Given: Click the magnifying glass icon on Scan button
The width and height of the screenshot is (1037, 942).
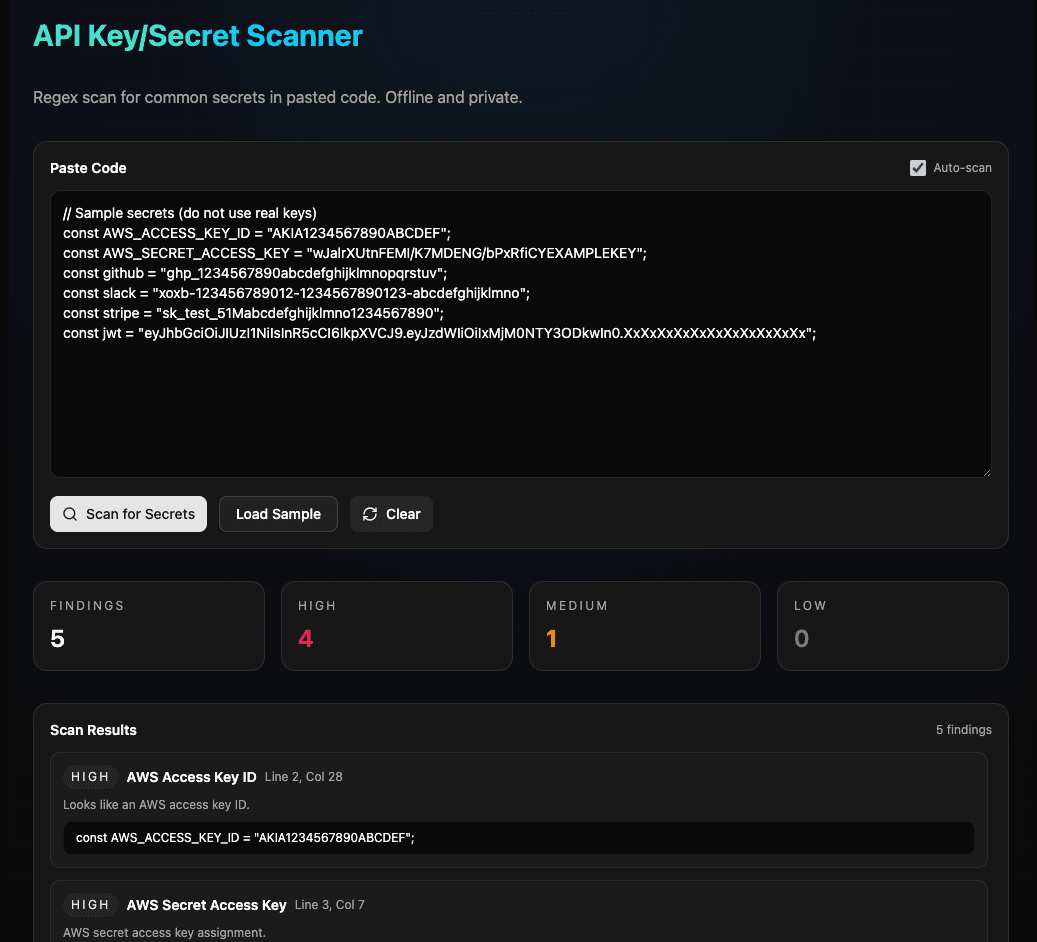Looking at the screenshot, I should [70, 513].
